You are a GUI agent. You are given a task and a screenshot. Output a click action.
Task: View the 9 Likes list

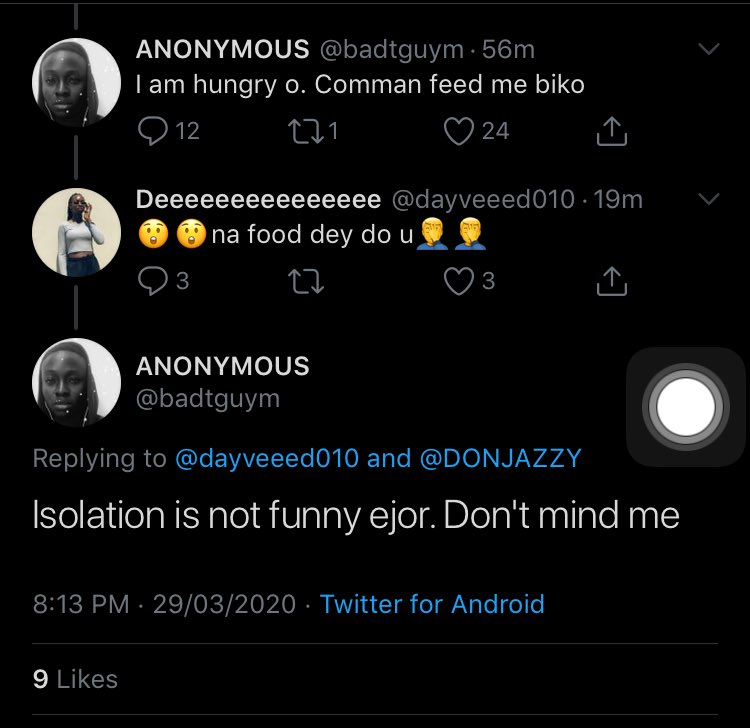pos(75,679)
